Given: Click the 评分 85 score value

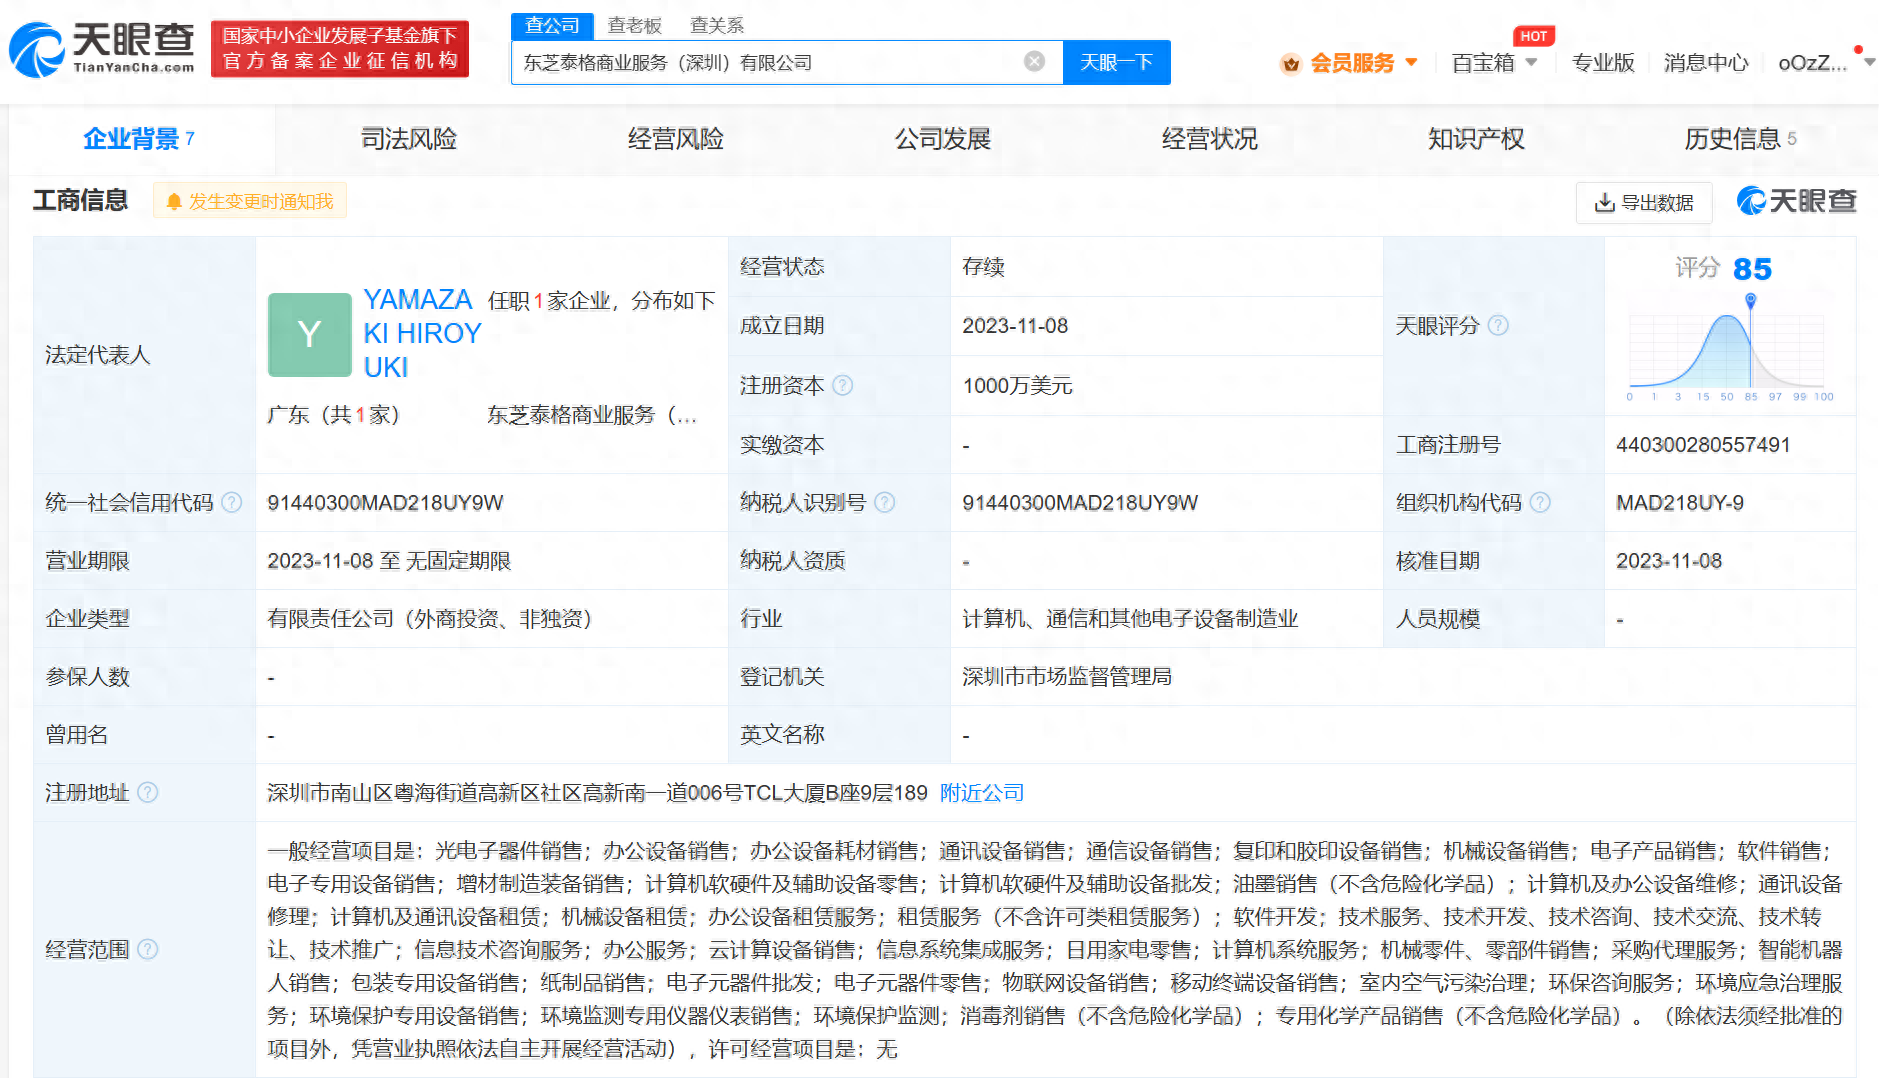Looking at the screenshot, I should 1752,269.
